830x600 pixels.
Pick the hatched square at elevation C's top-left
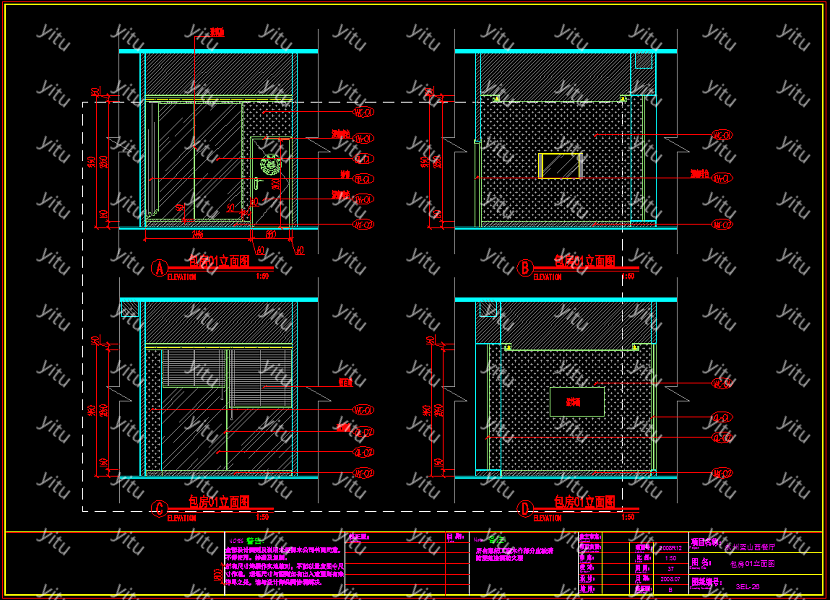tap(129, 309)
